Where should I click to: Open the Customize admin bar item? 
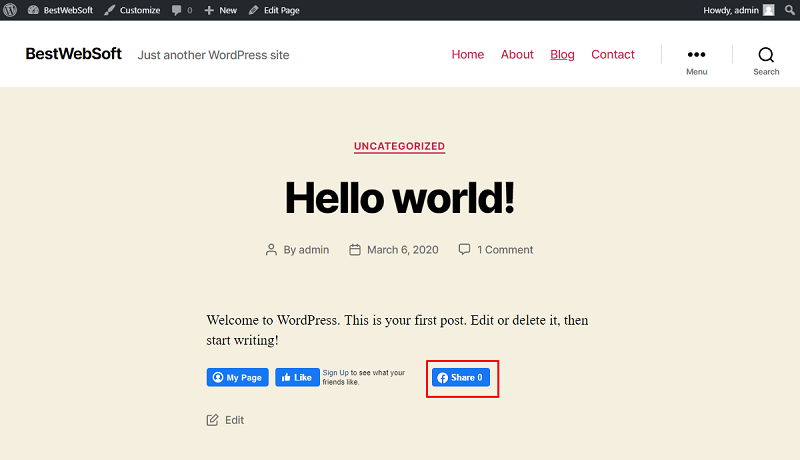coord(132,10)
